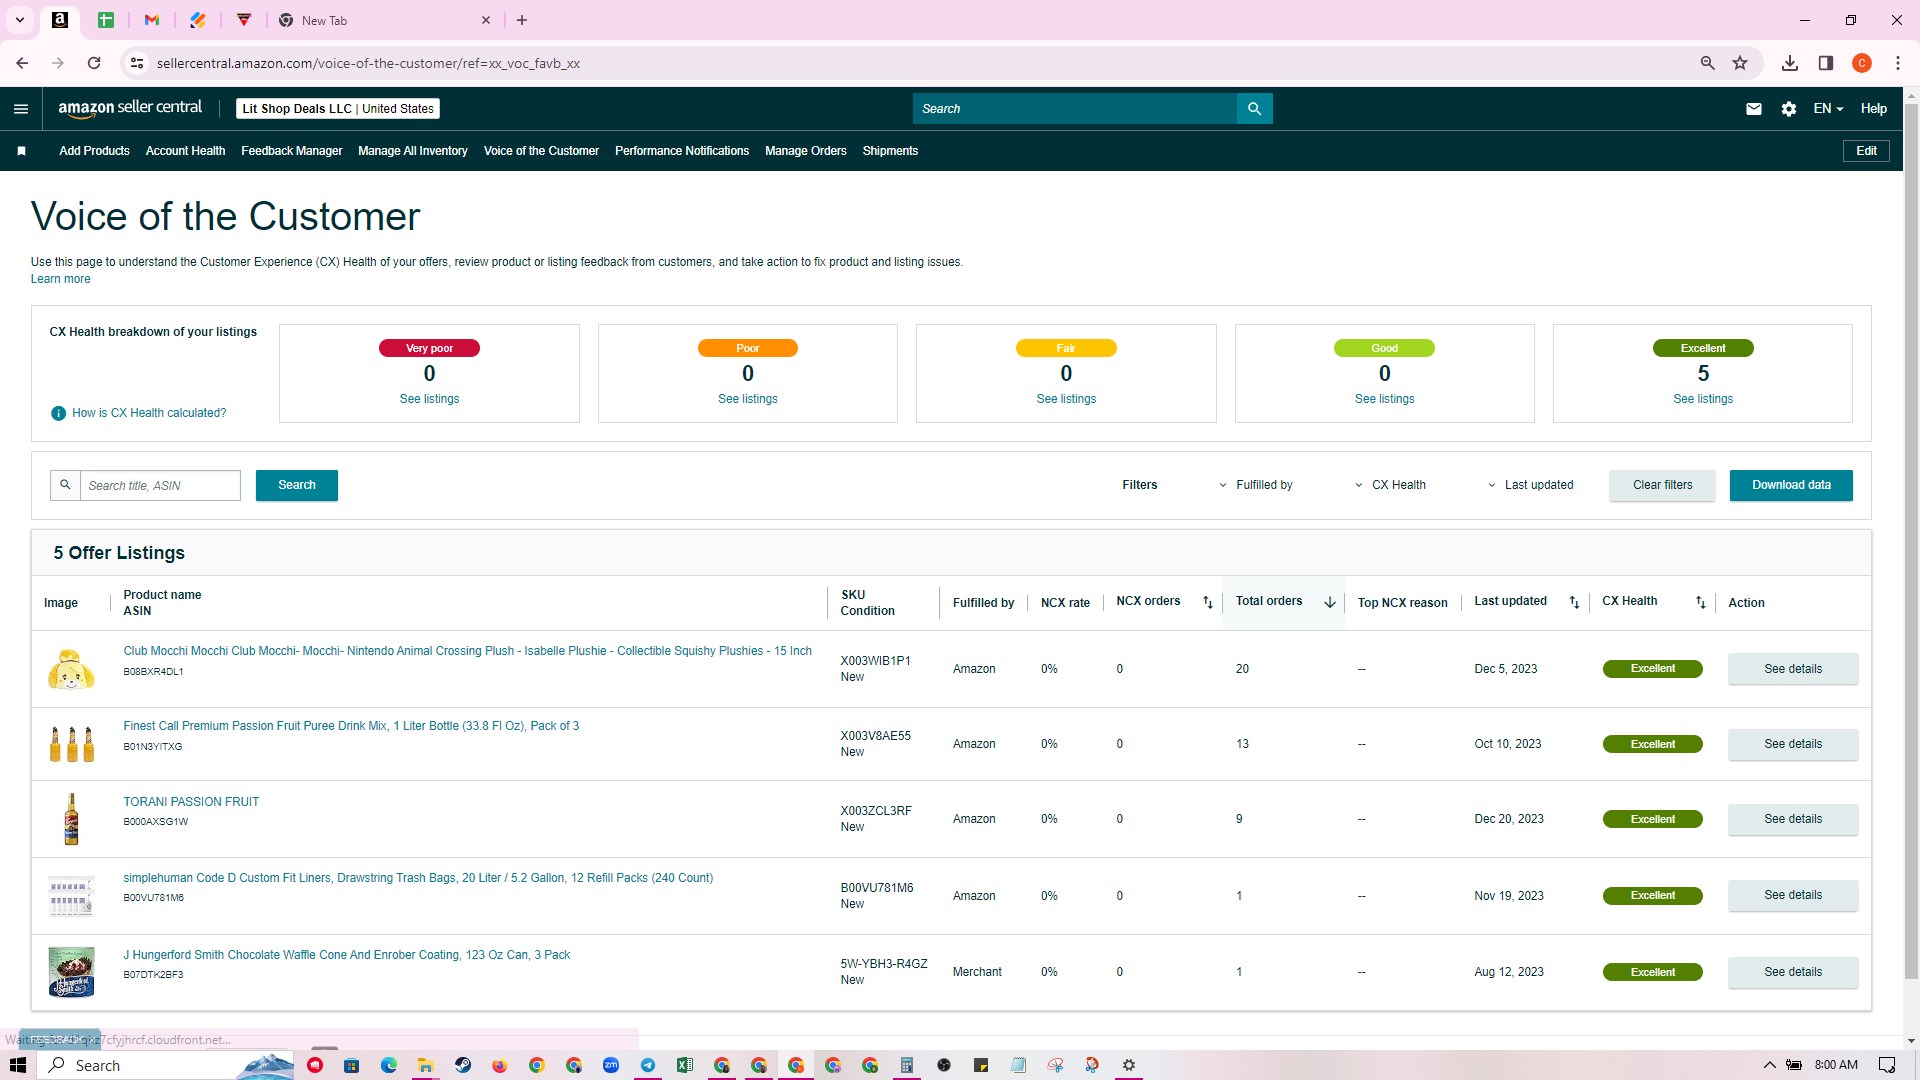Open the Windows Start menu
The height and width of the screenshot is (1080, 1920).
click(x=17, y=1065)
